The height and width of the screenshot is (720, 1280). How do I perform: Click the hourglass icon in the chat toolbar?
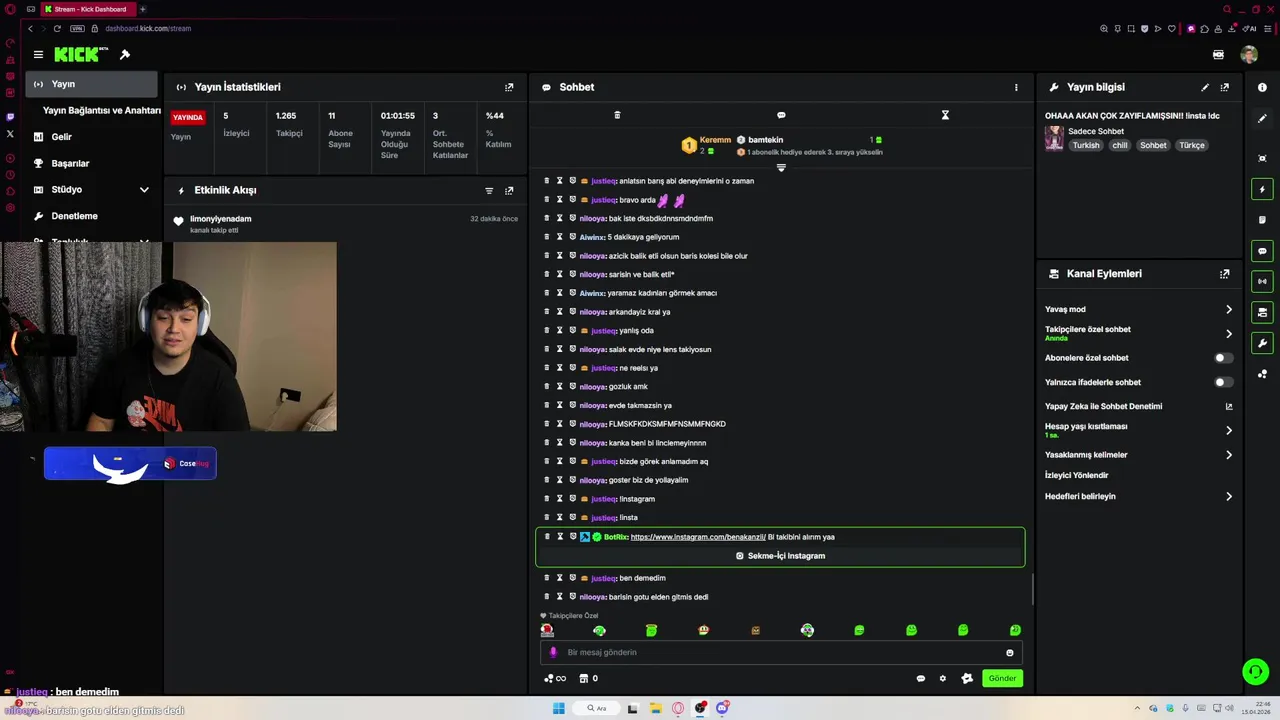(945, 115)
